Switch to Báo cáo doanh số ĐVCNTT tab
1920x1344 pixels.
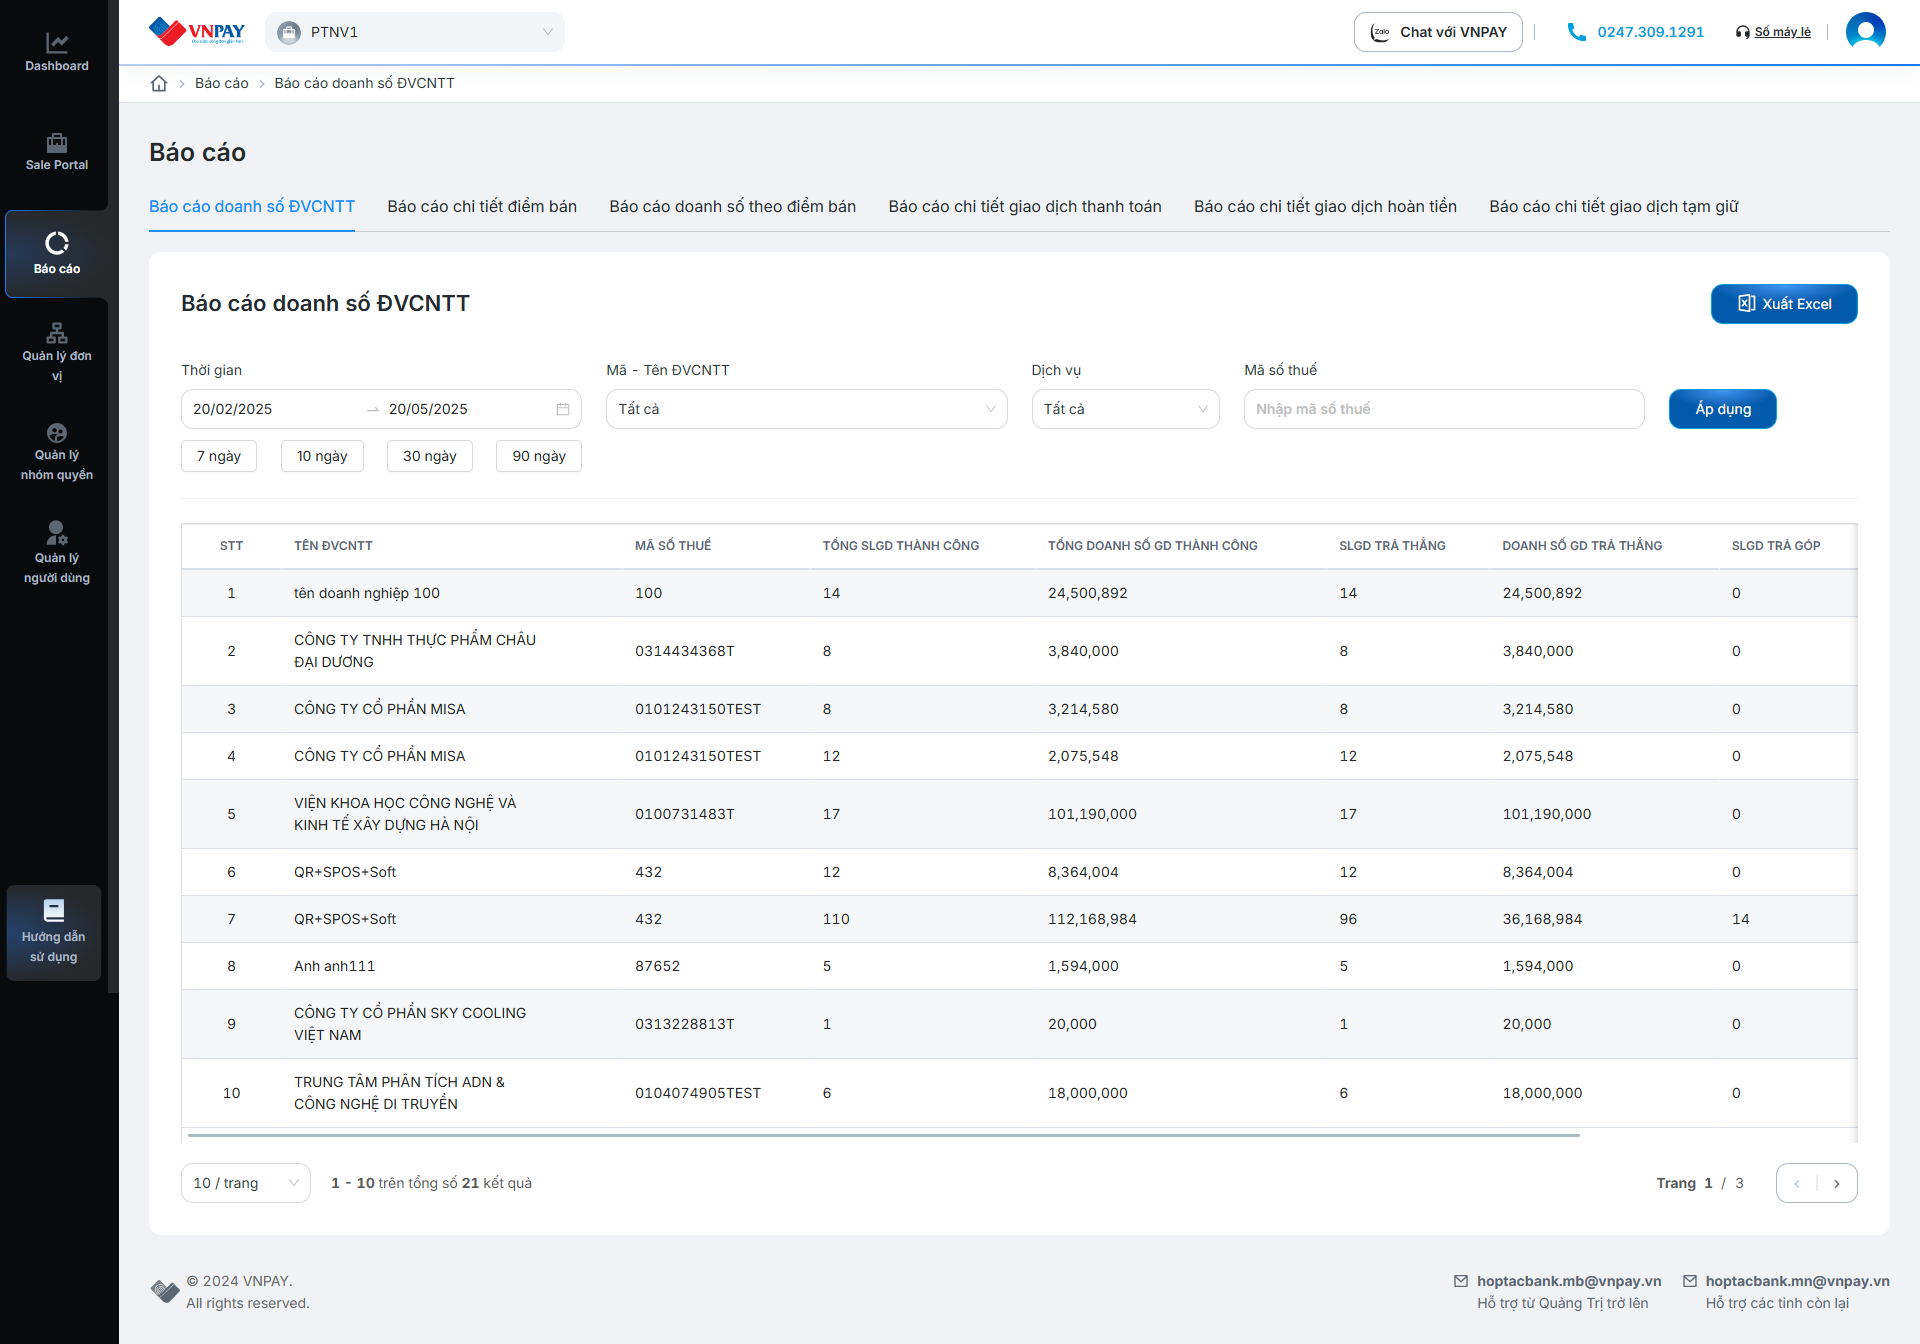(252, 206)
